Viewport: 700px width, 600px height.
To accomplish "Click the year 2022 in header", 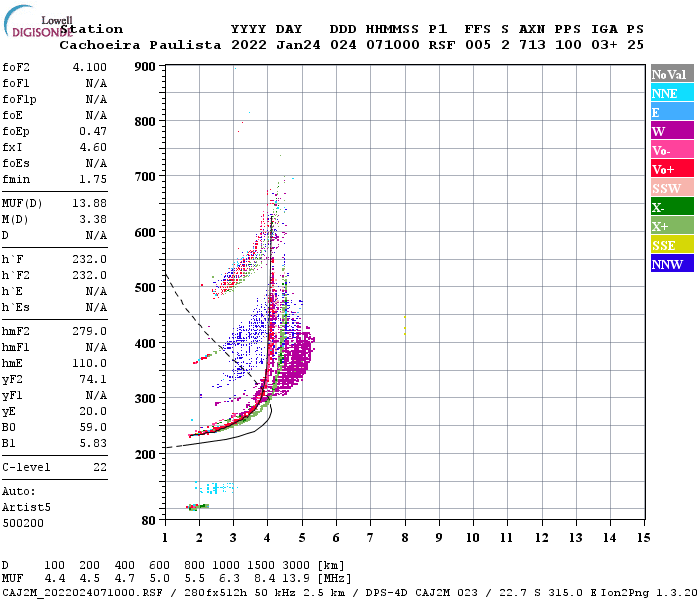I will (x=249, y=45).
